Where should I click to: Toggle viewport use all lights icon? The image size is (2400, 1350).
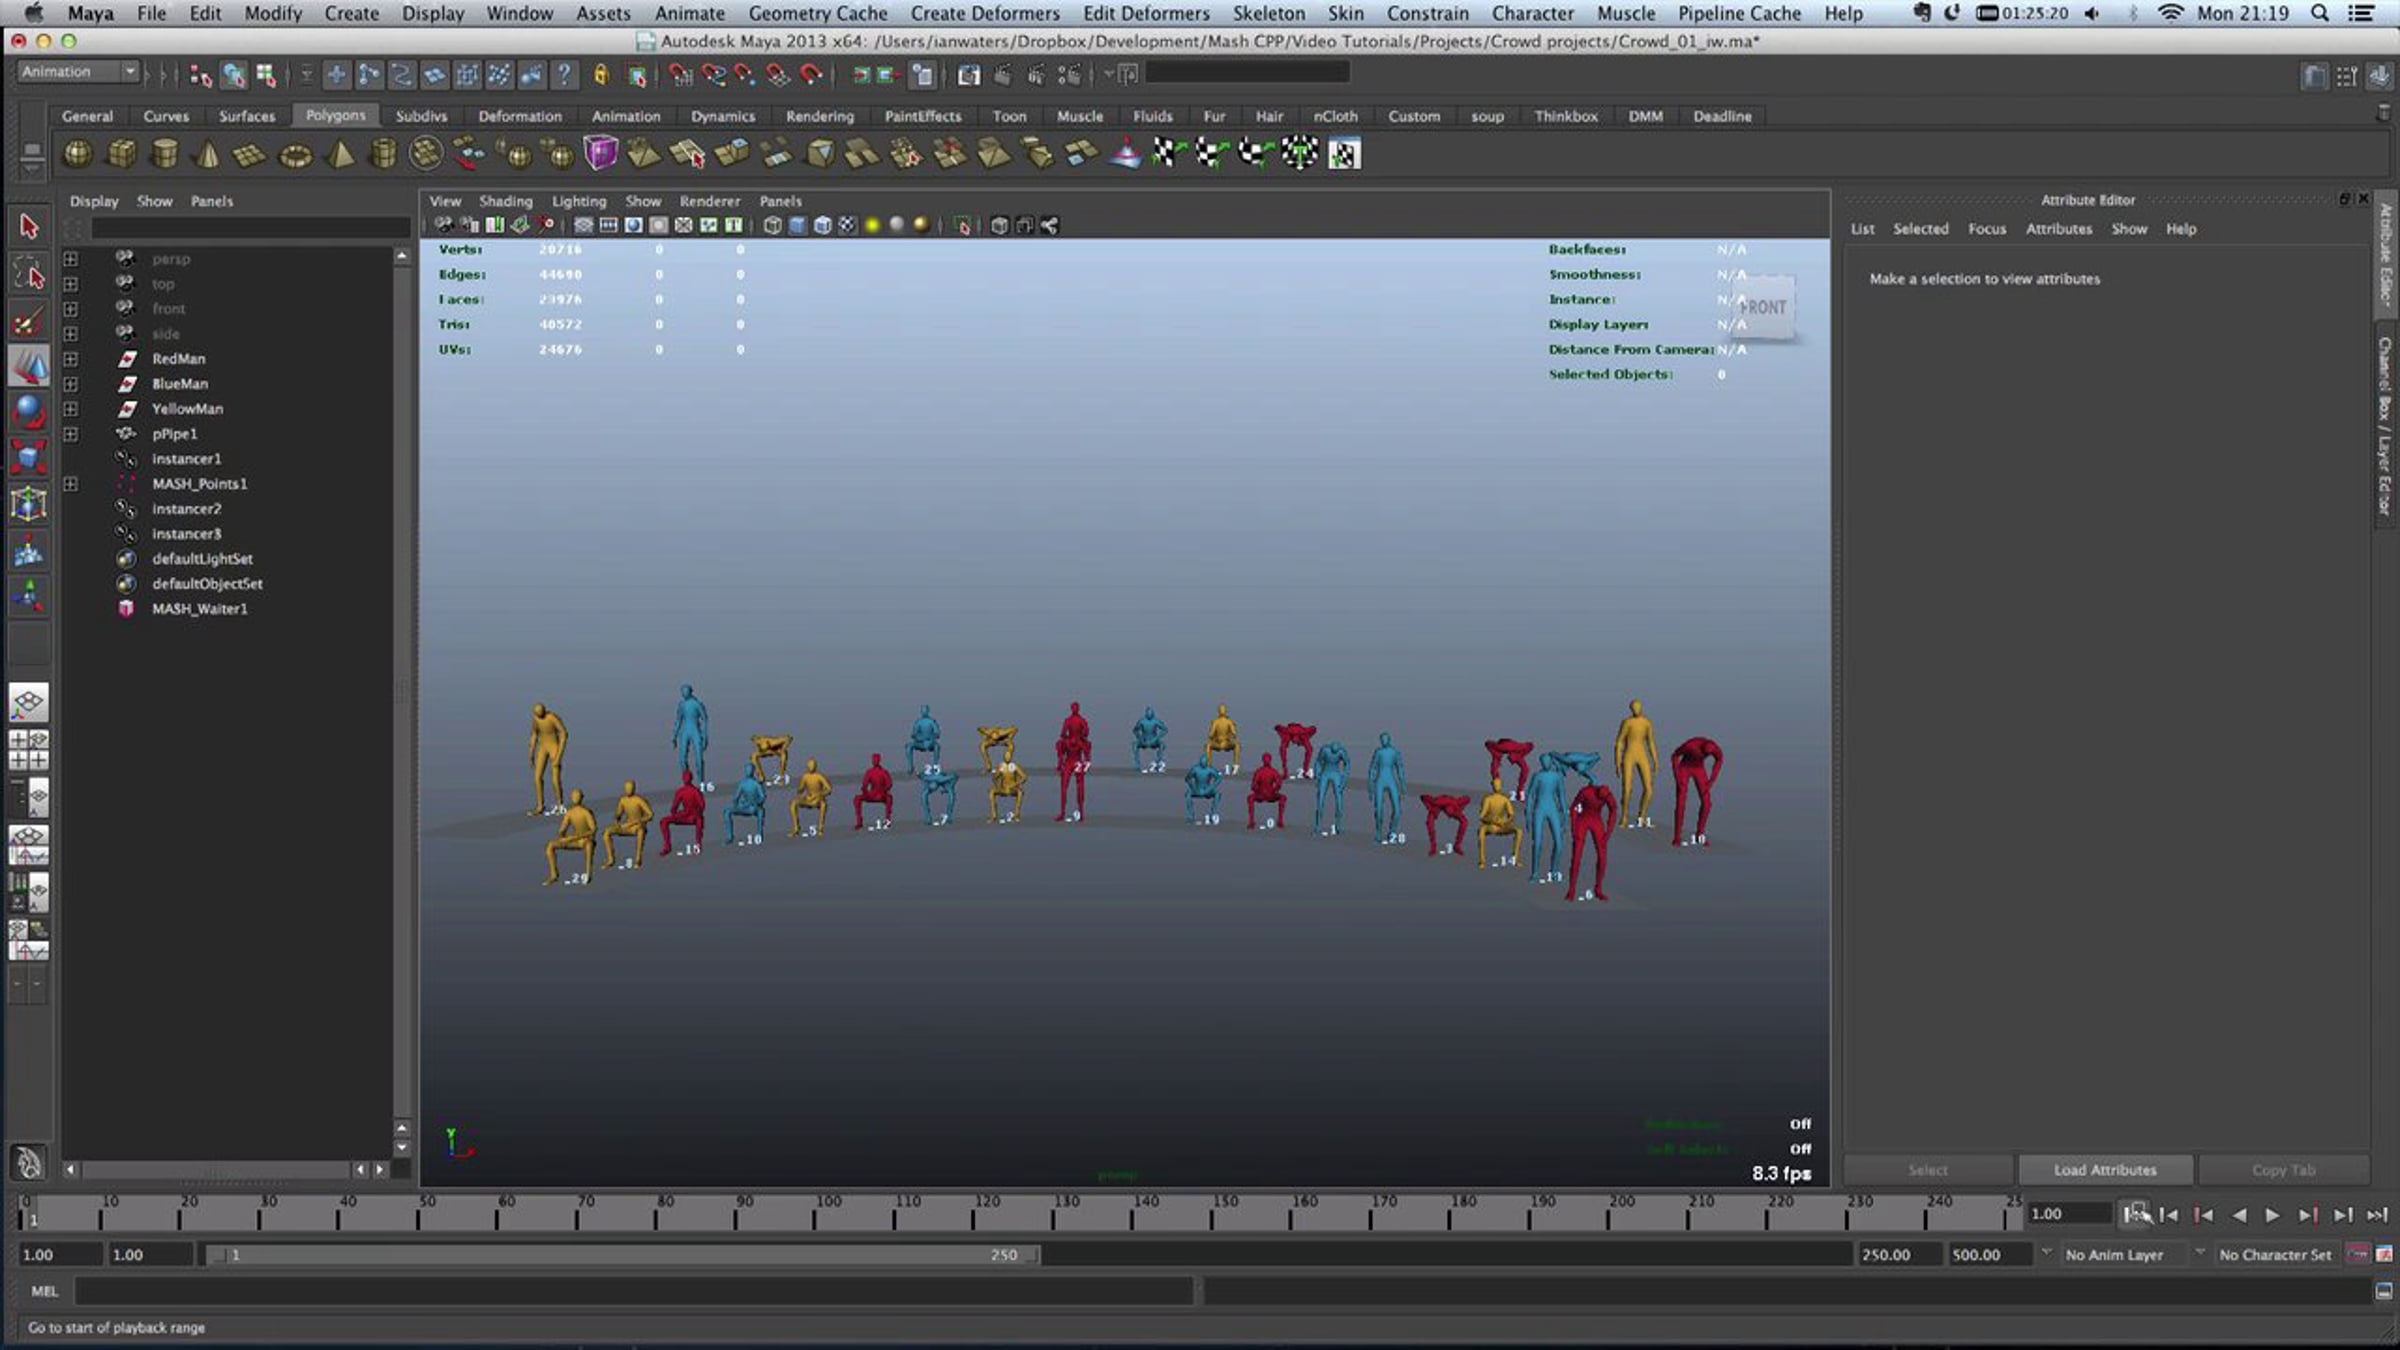pyautogui.click(x=872, y=225)
